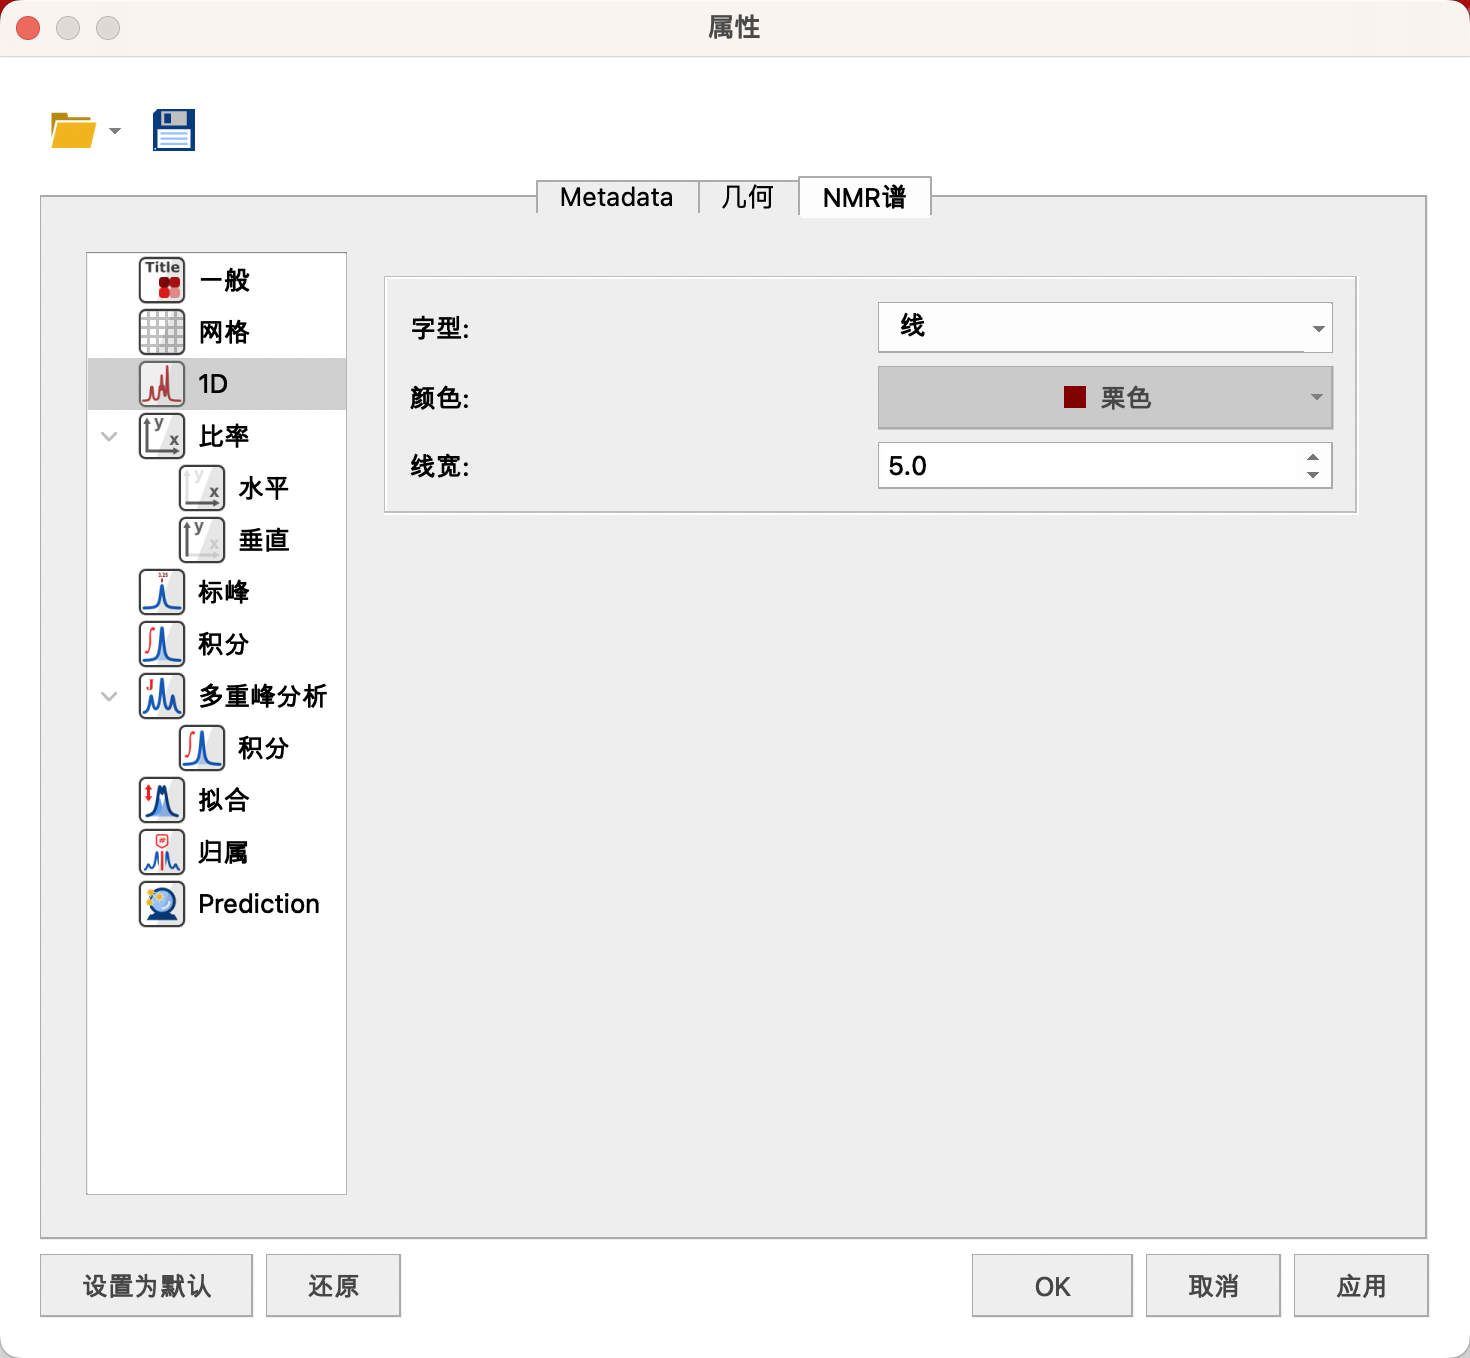Image resolution: width=1470 pixels, height=1358 pixels.
Task: Collapse the 比率 tree node
Action: (110, 436)
